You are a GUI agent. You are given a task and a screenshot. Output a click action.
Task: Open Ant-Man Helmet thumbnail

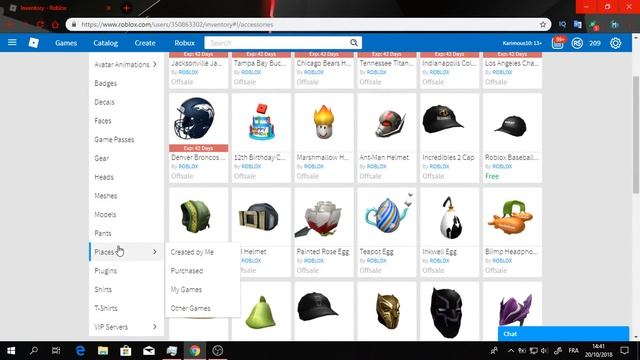pos(387,122)
